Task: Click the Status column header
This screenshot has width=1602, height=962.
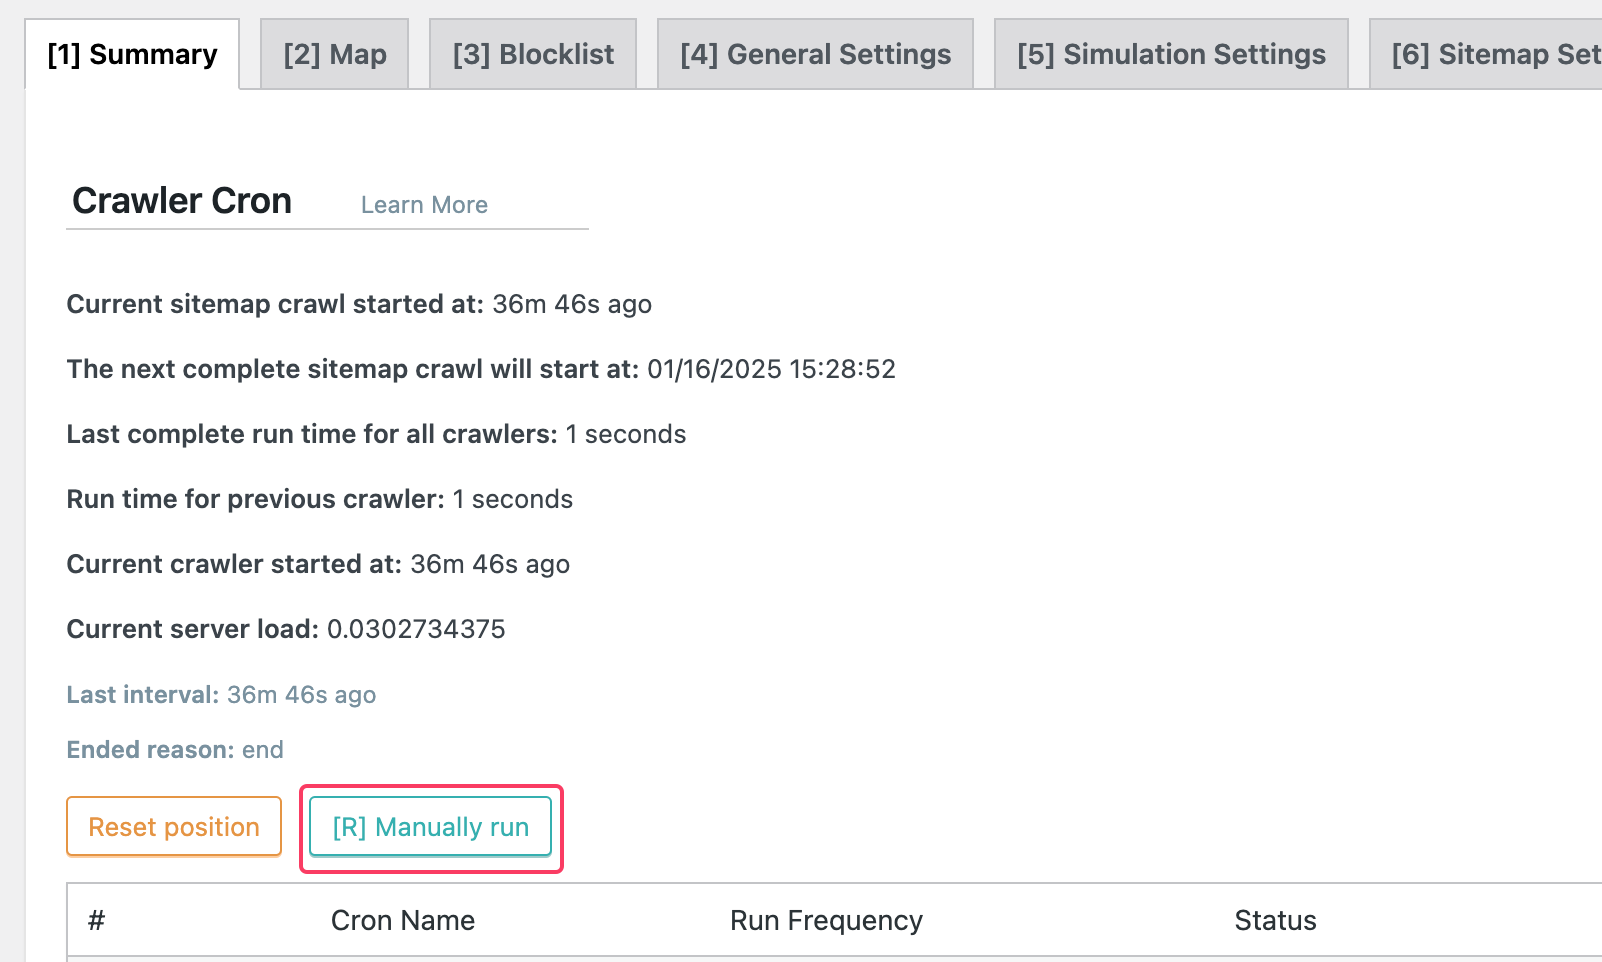Action: point(1275,920)
